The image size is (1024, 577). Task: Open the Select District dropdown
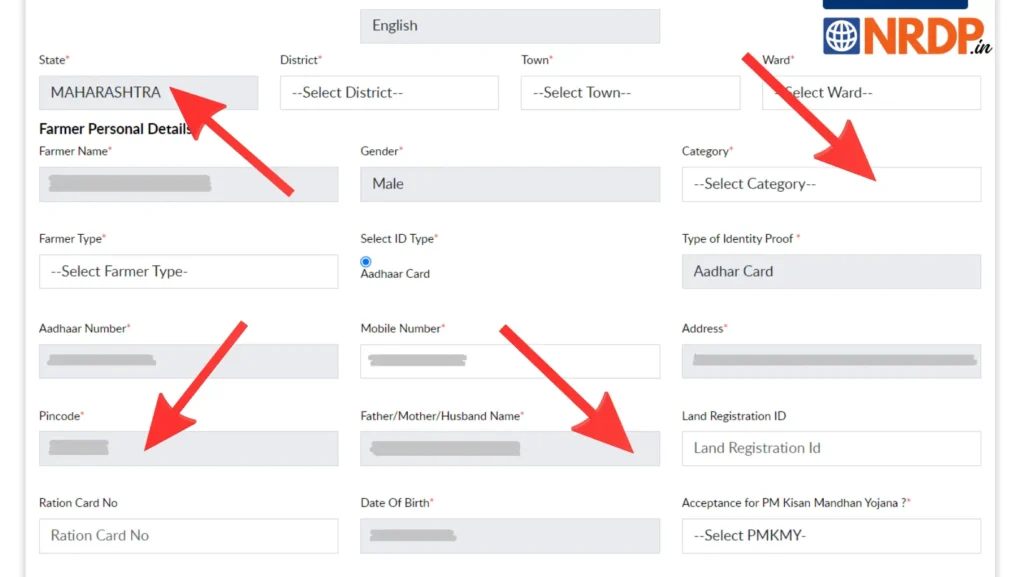389,93
